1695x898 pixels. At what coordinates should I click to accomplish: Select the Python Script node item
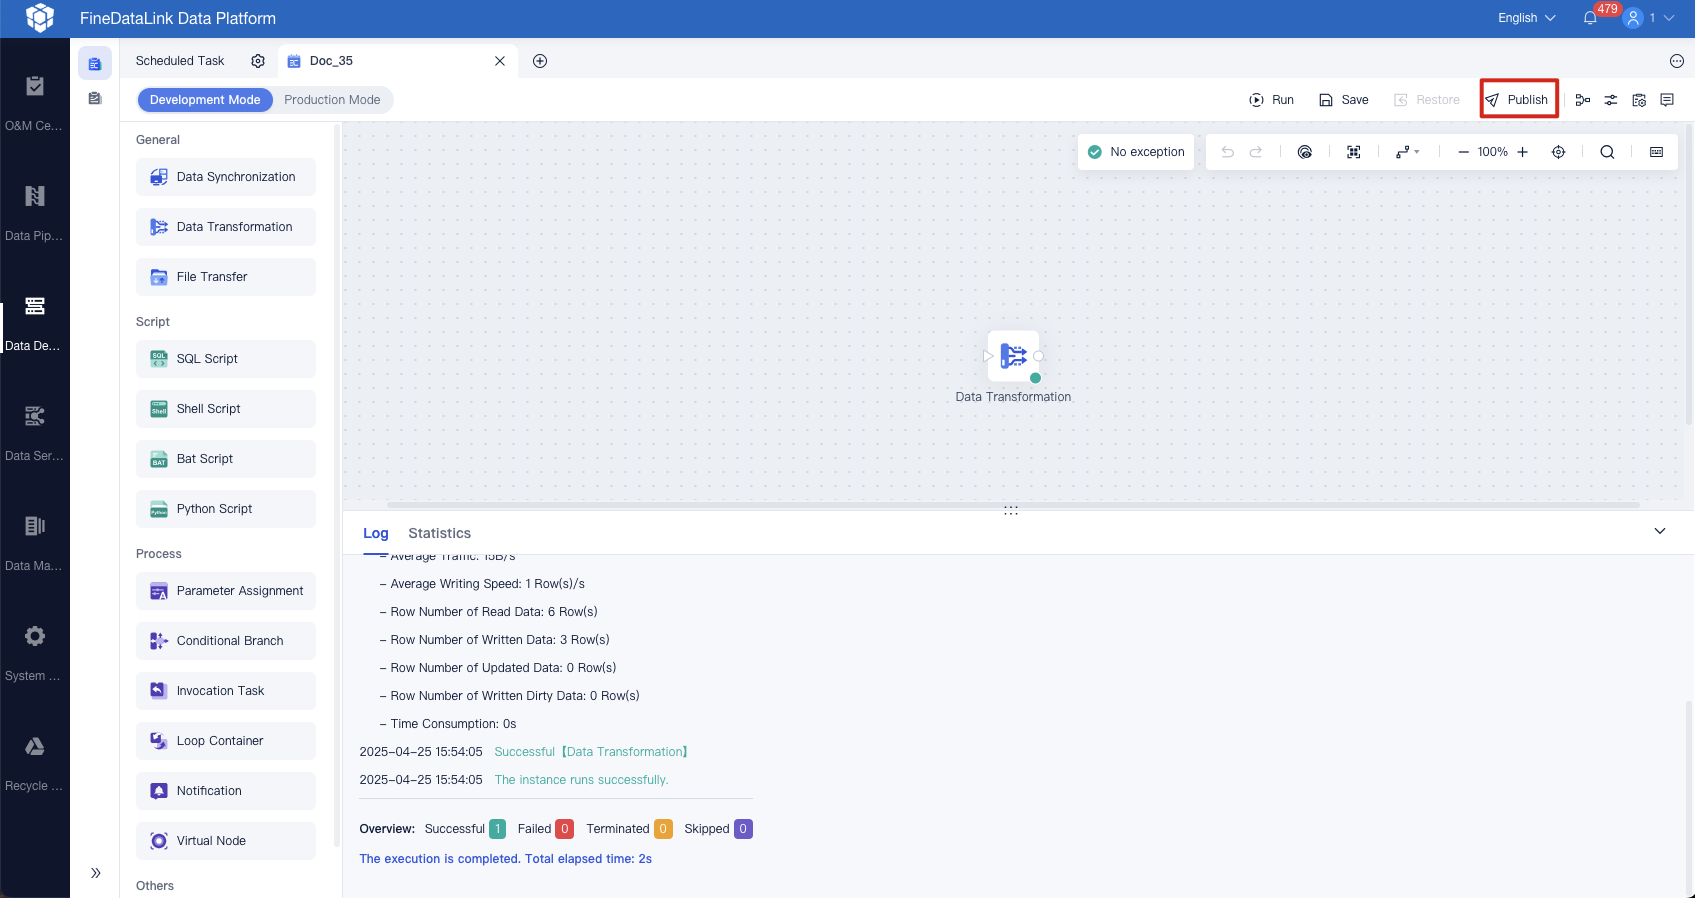tap(226, 509)
